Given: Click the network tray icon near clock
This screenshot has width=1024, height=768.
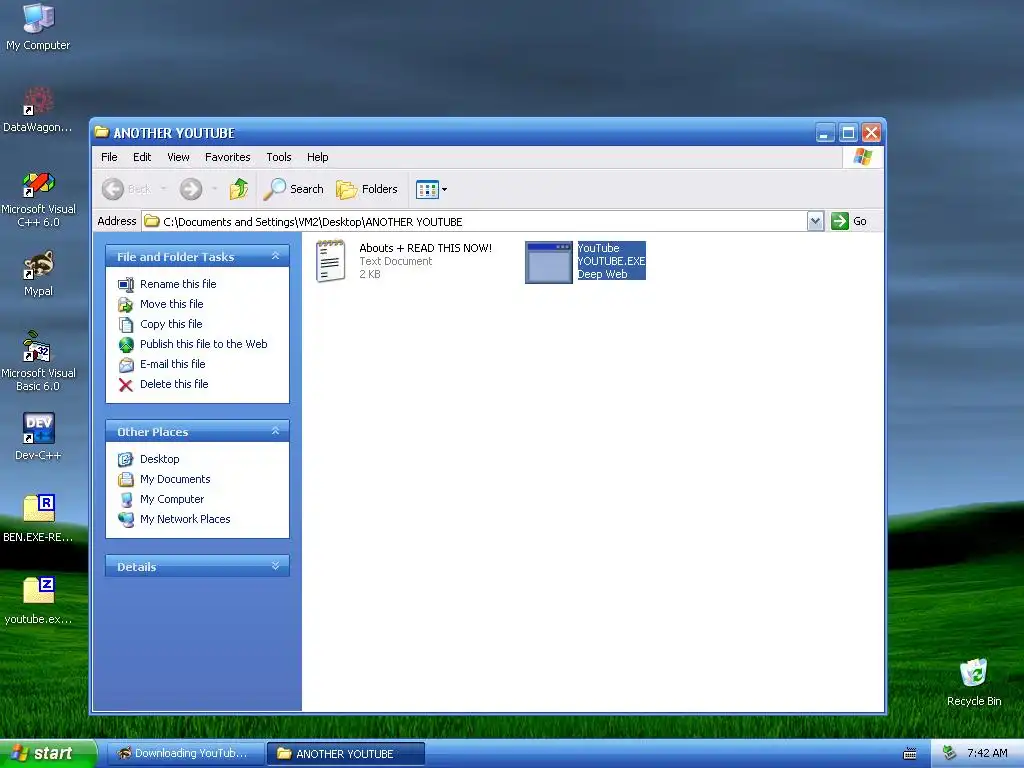Looking at the screenshot, I should pos(950,753).
